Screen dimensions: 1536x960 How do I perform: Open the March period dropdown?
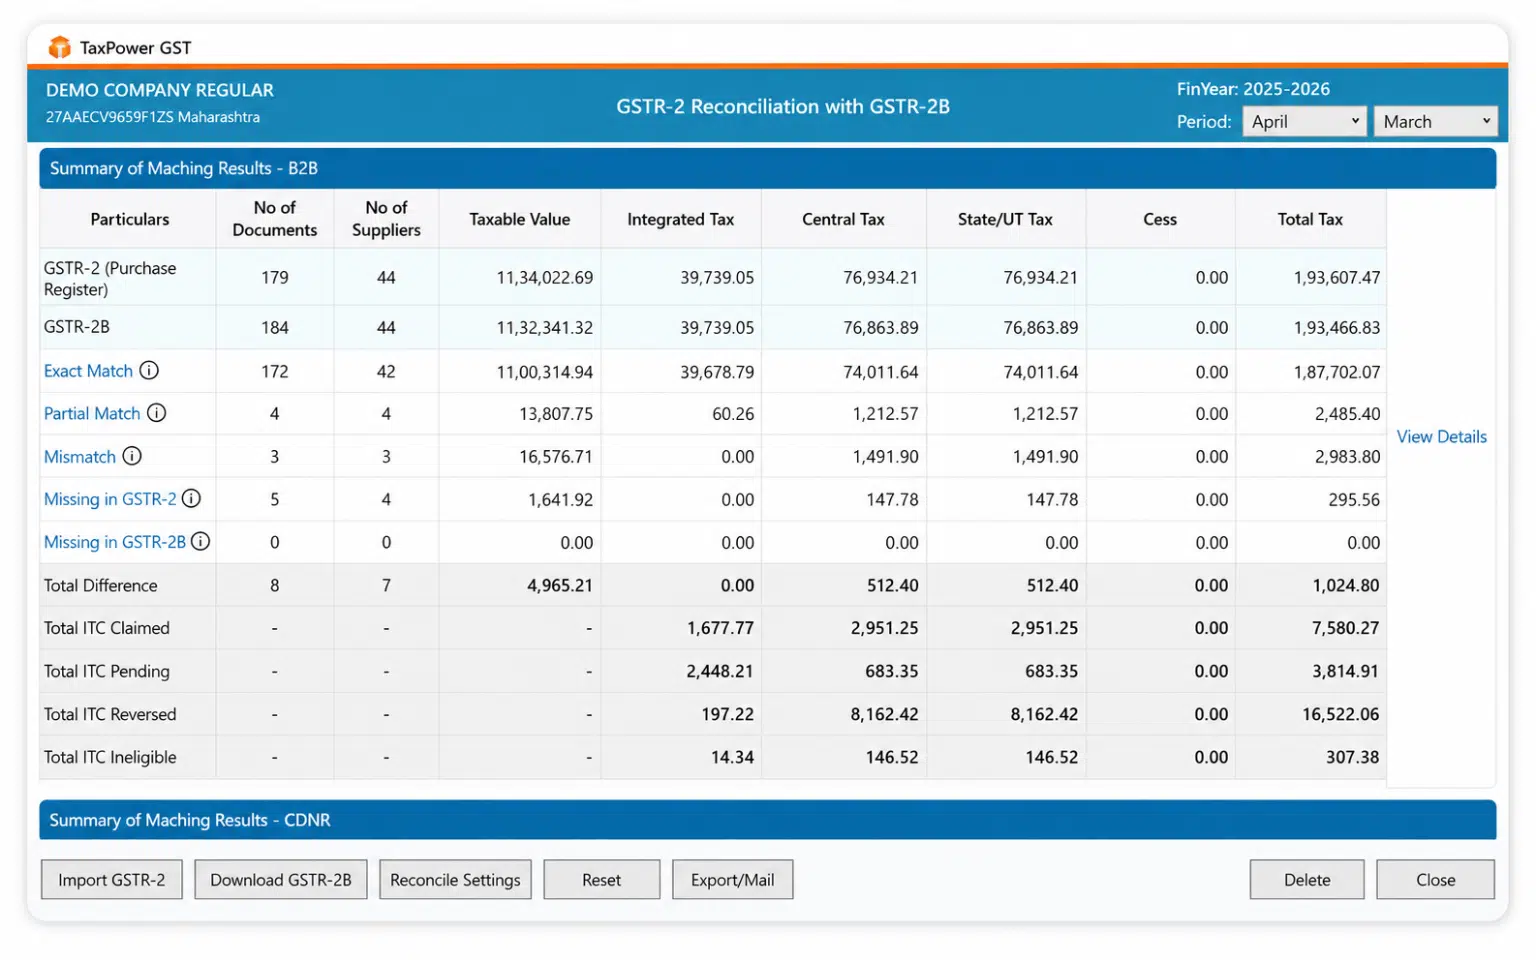point(1435,121)
